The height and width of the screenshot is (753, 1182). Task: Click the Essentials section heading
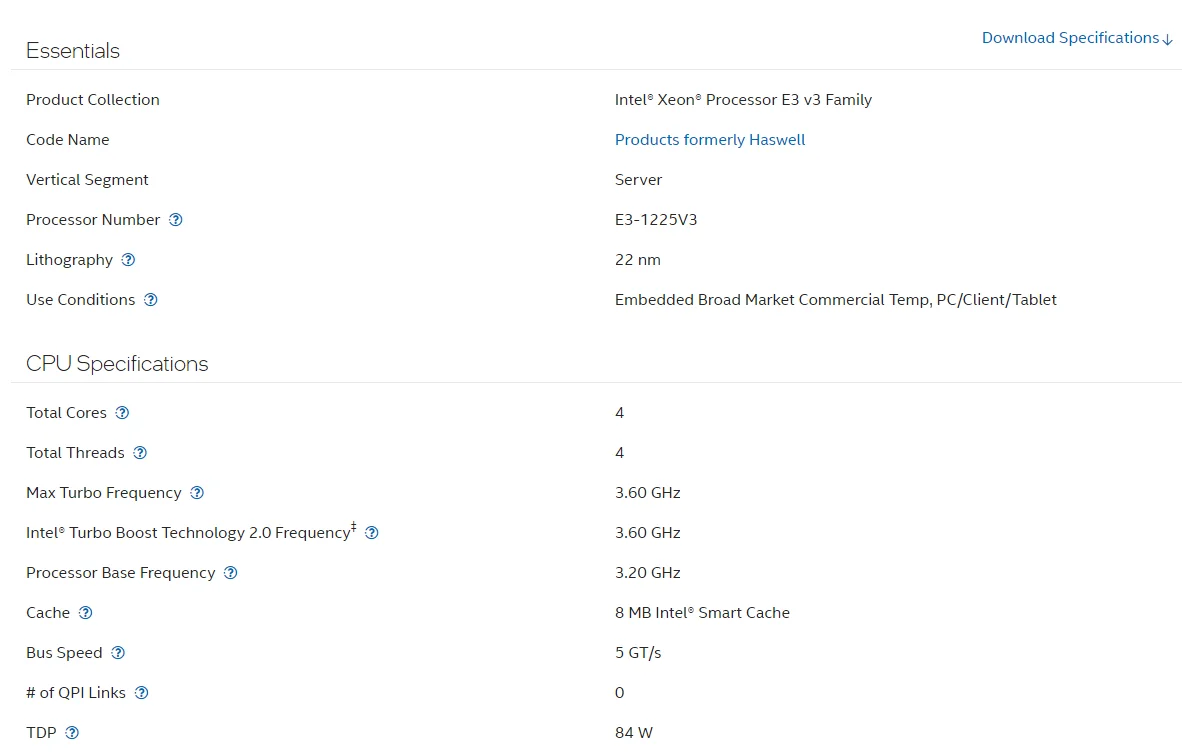click(73, 51)
